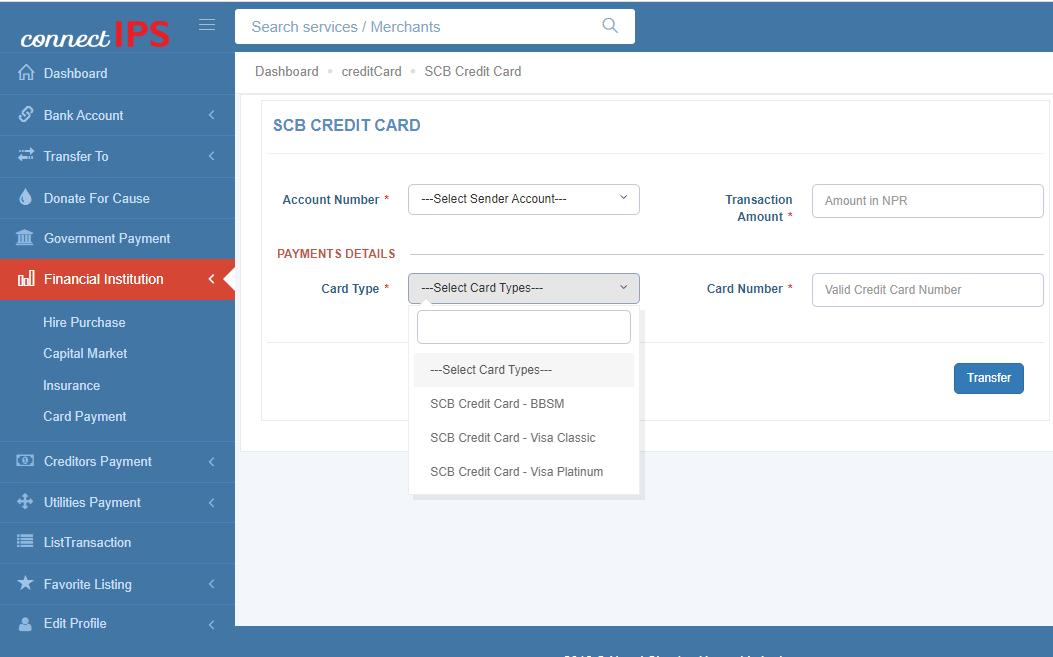This screenshot has width=1053, height=657.
Task: Click the Donate For Cause droplet icon
Action: (27, 198)
